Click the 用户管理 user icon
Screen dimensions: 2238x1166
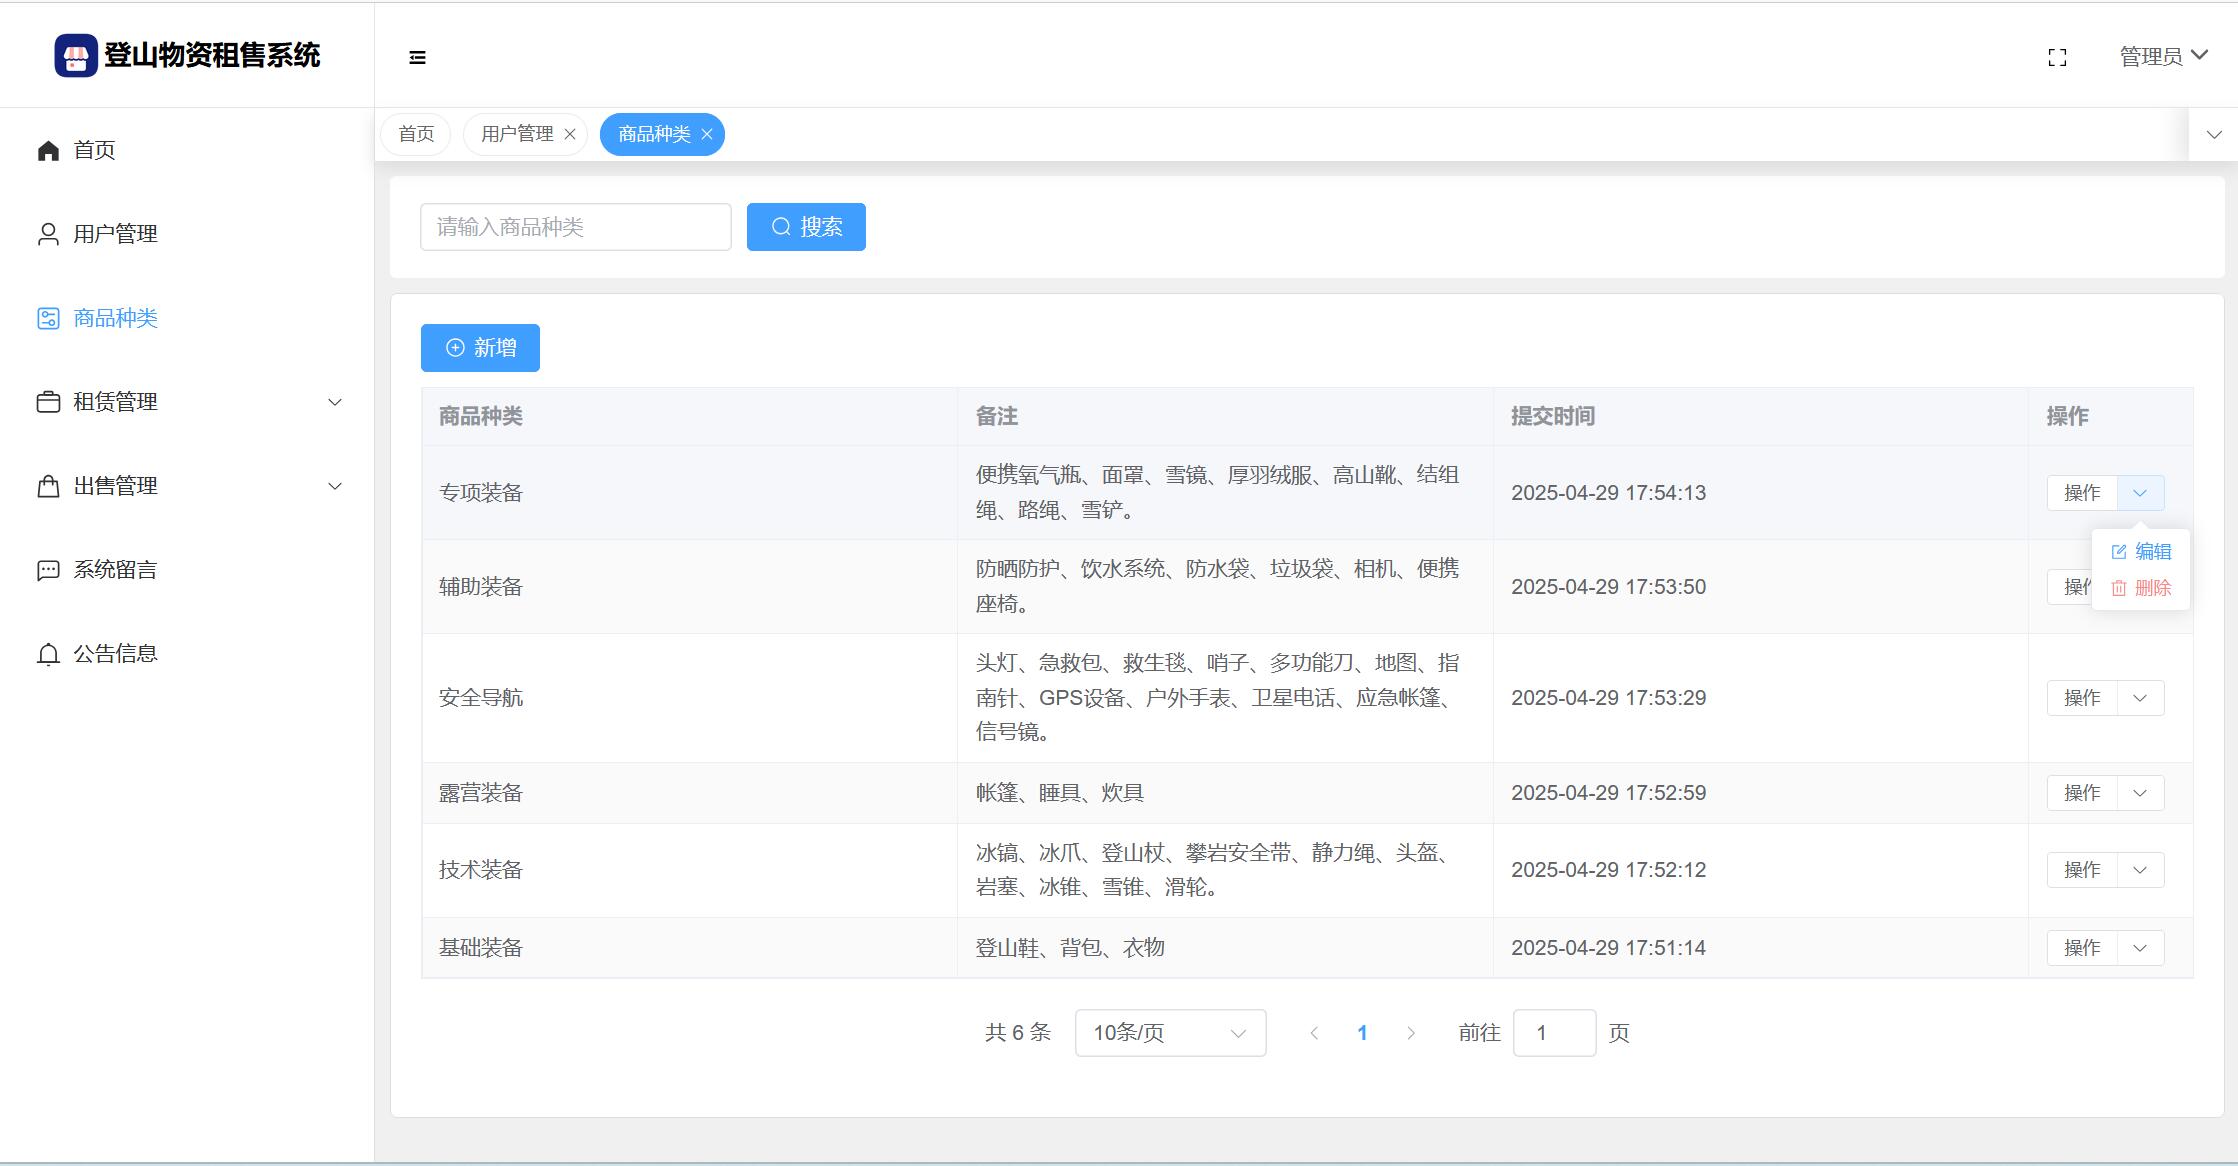tap(48, 234)
